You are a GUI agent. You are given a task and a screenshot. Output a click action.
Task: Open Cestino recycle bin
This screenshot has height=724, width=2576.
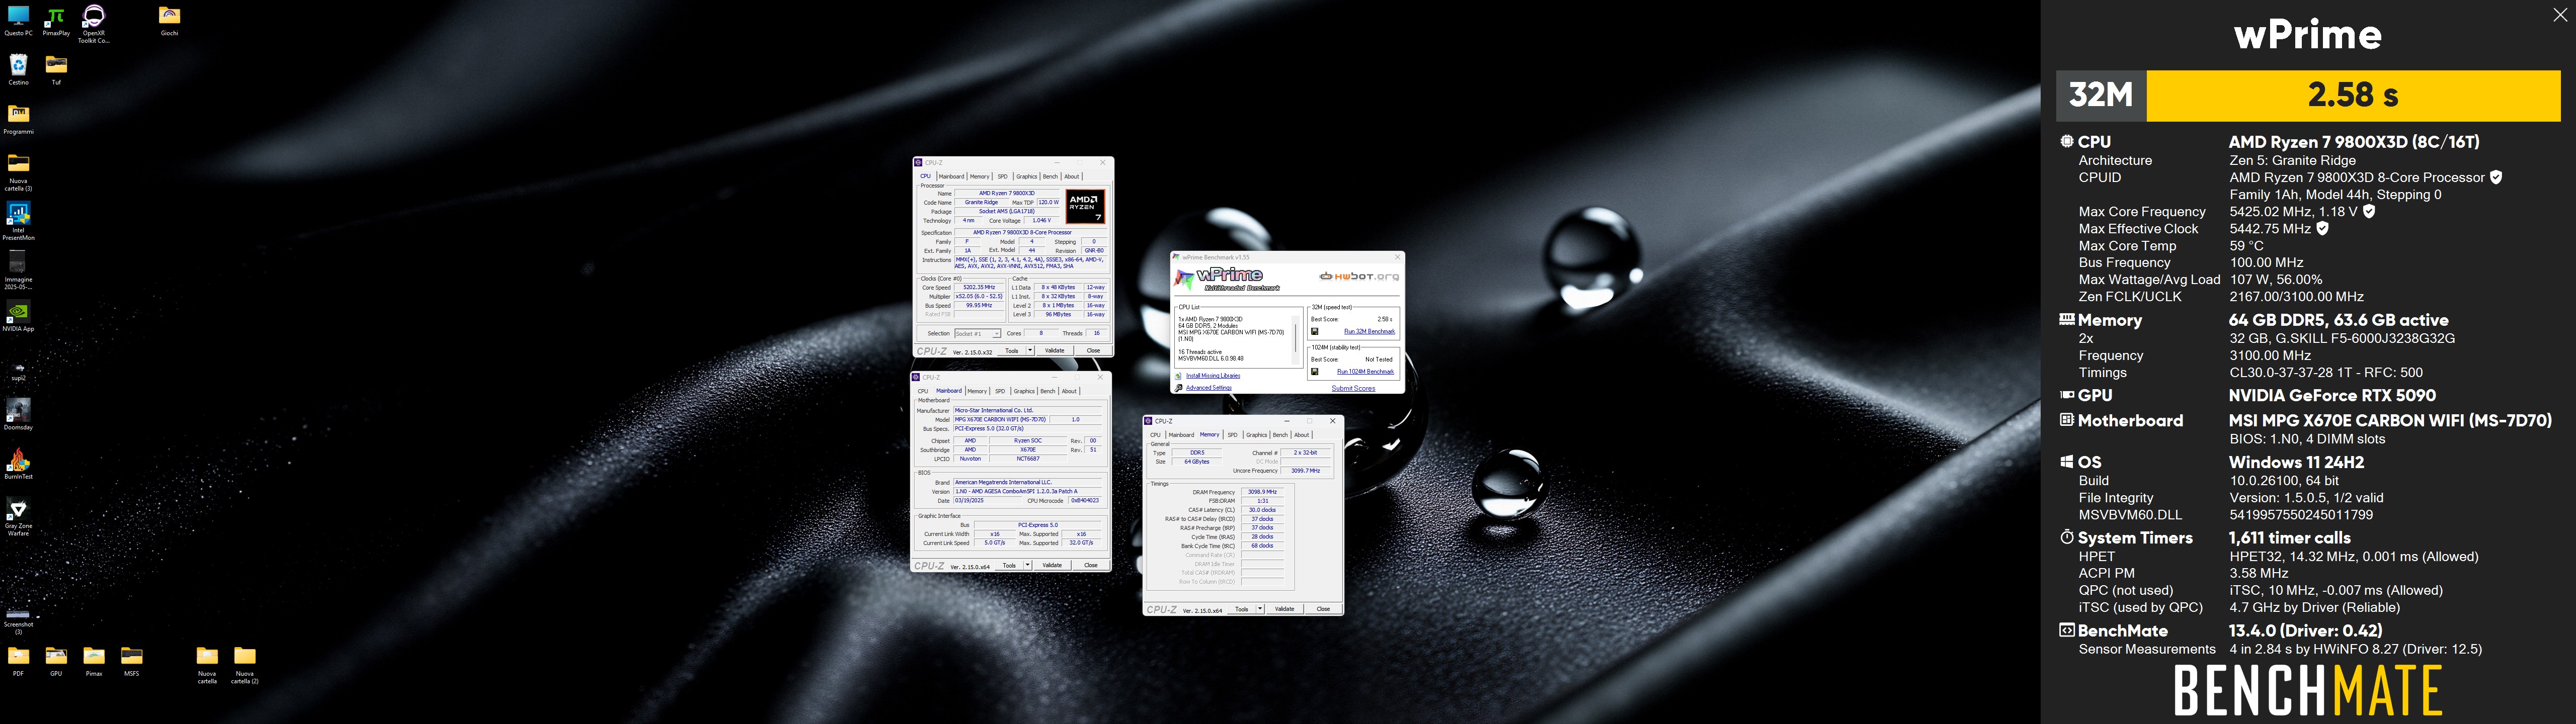coord(18,69)
